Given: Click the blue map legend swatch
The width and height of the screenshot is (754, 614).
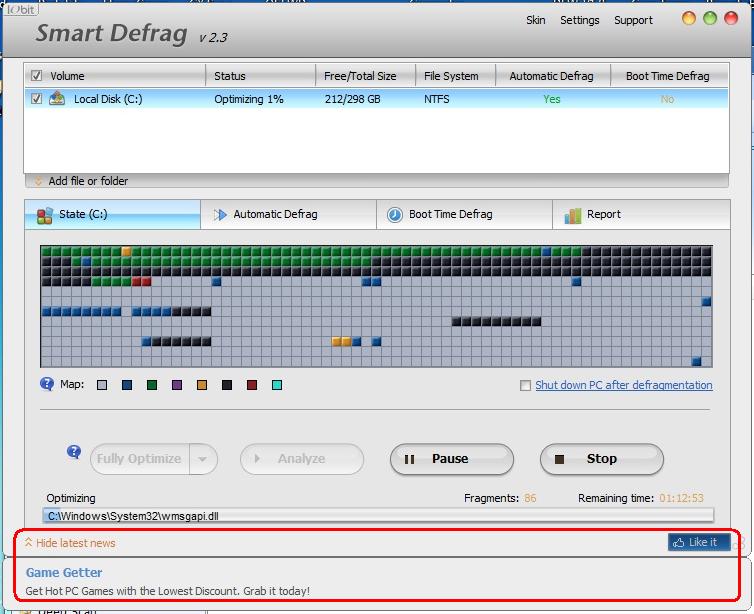Looking at the screenshot, I should [x=127, y=385].
